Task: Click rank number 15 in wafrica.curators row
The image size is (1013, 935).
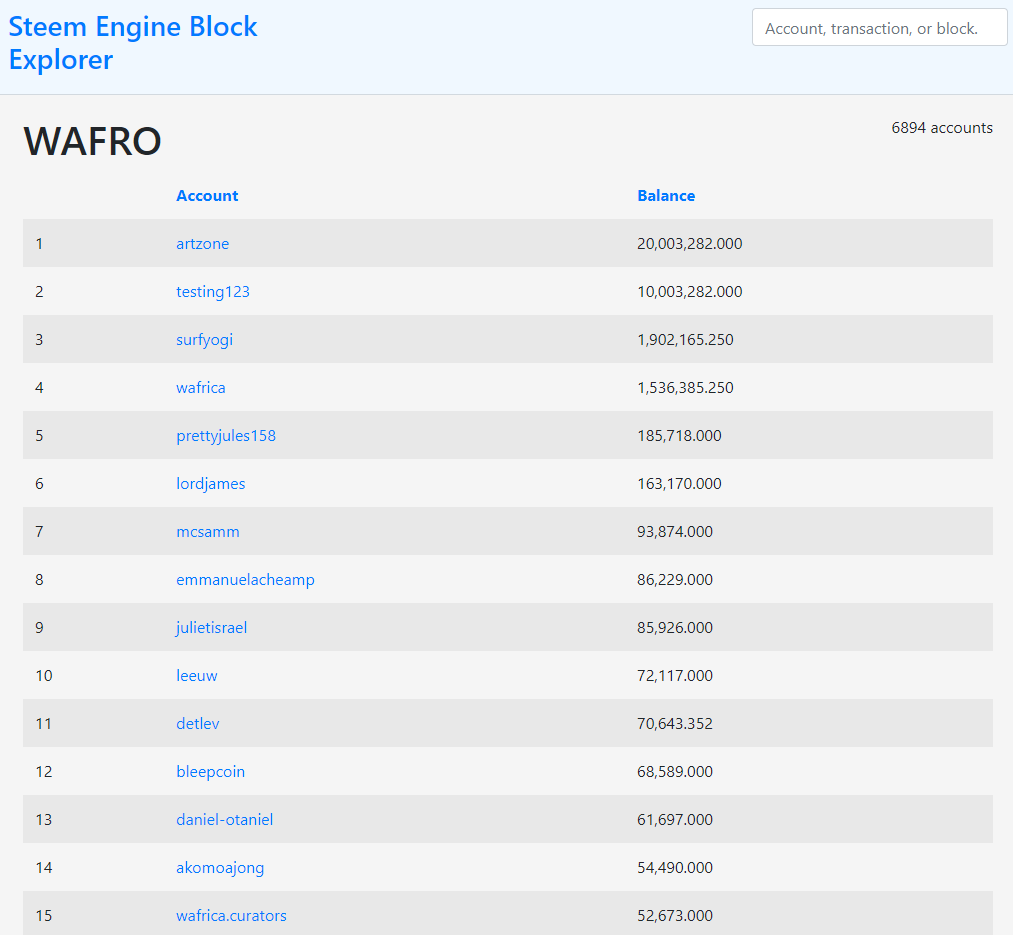Action: [x=44, y=916]
